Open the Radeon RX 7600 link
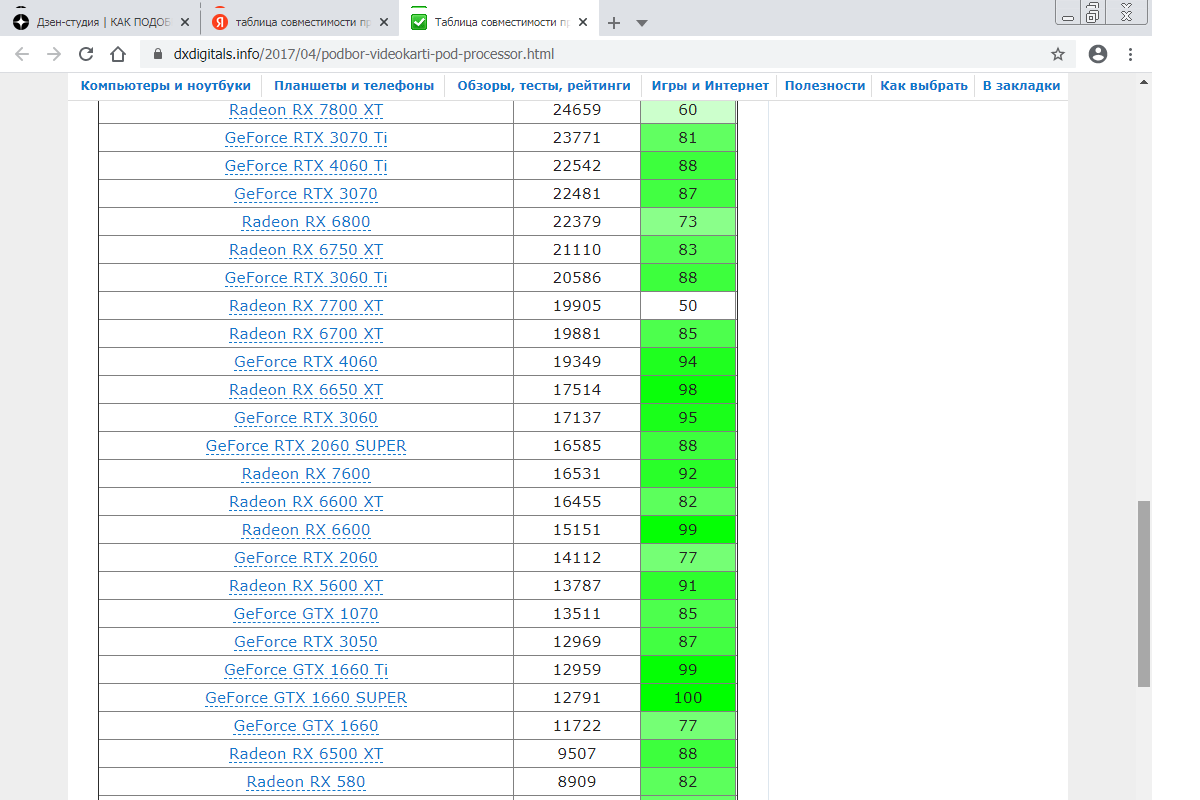The width and height of the screenshot is (1200, 800). [306, 474]
